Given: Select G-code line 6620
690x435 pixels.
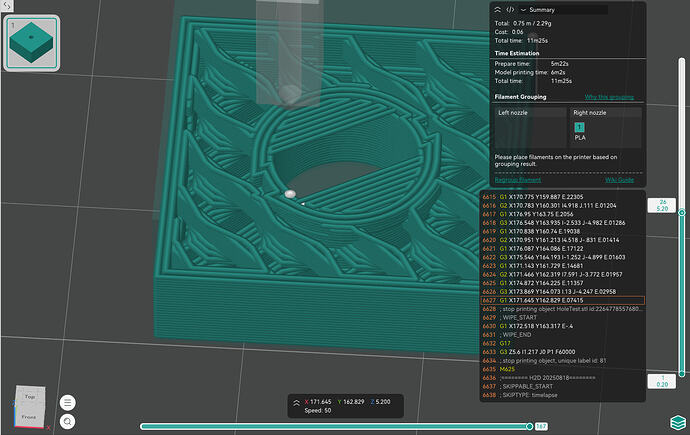Looking at the screenshot, I should tap(562, 240).
